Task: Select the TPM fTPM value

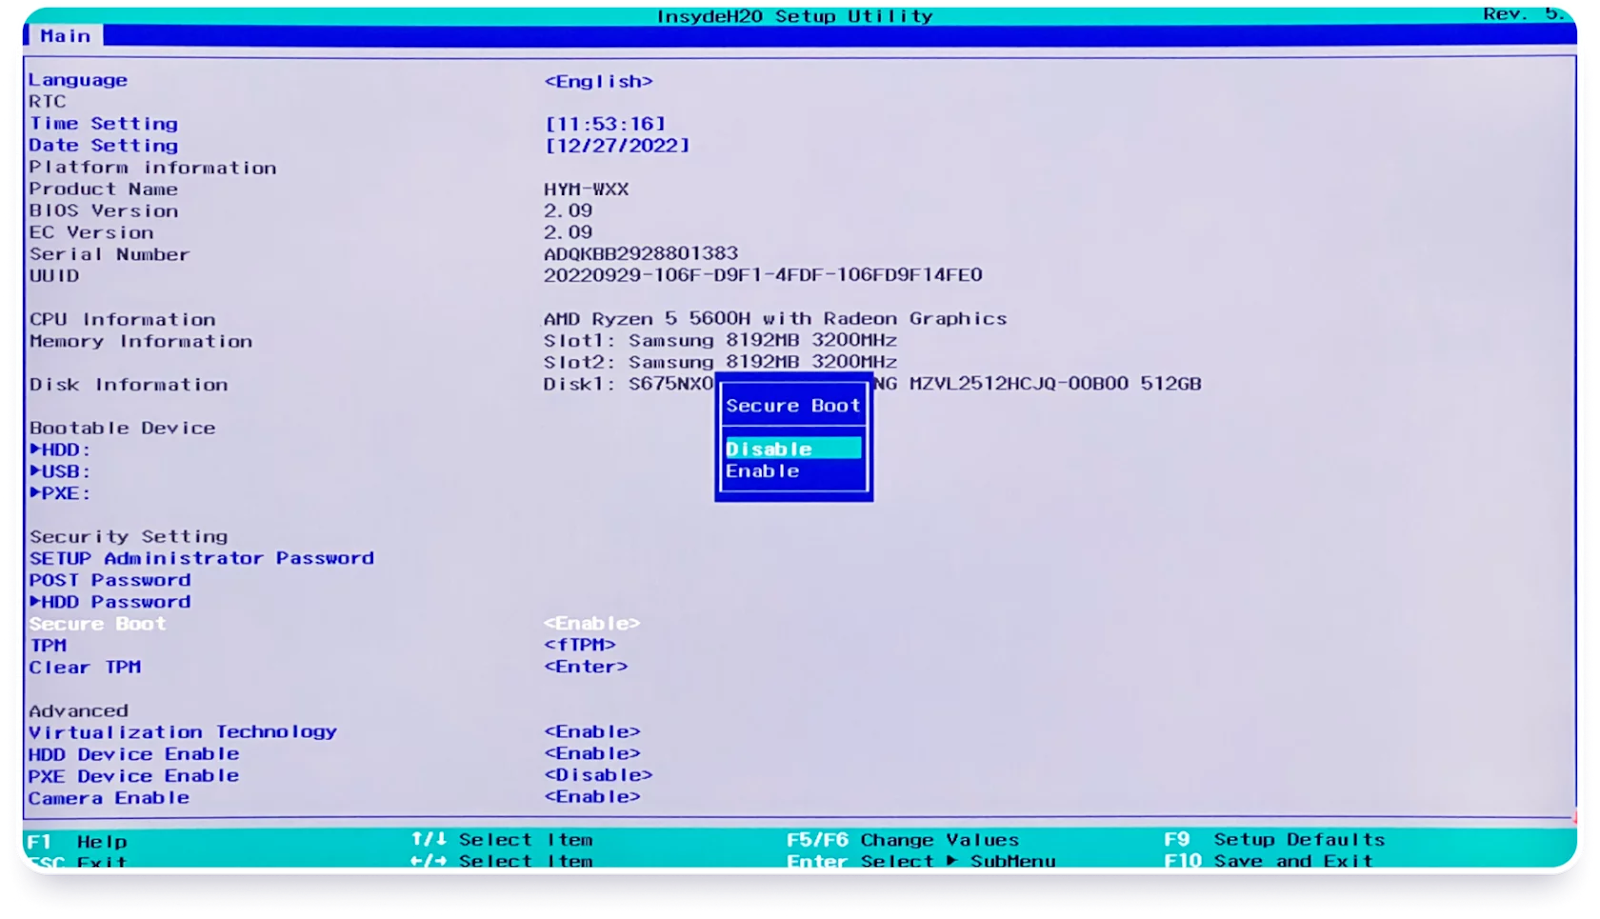Action: pos(579,645)
